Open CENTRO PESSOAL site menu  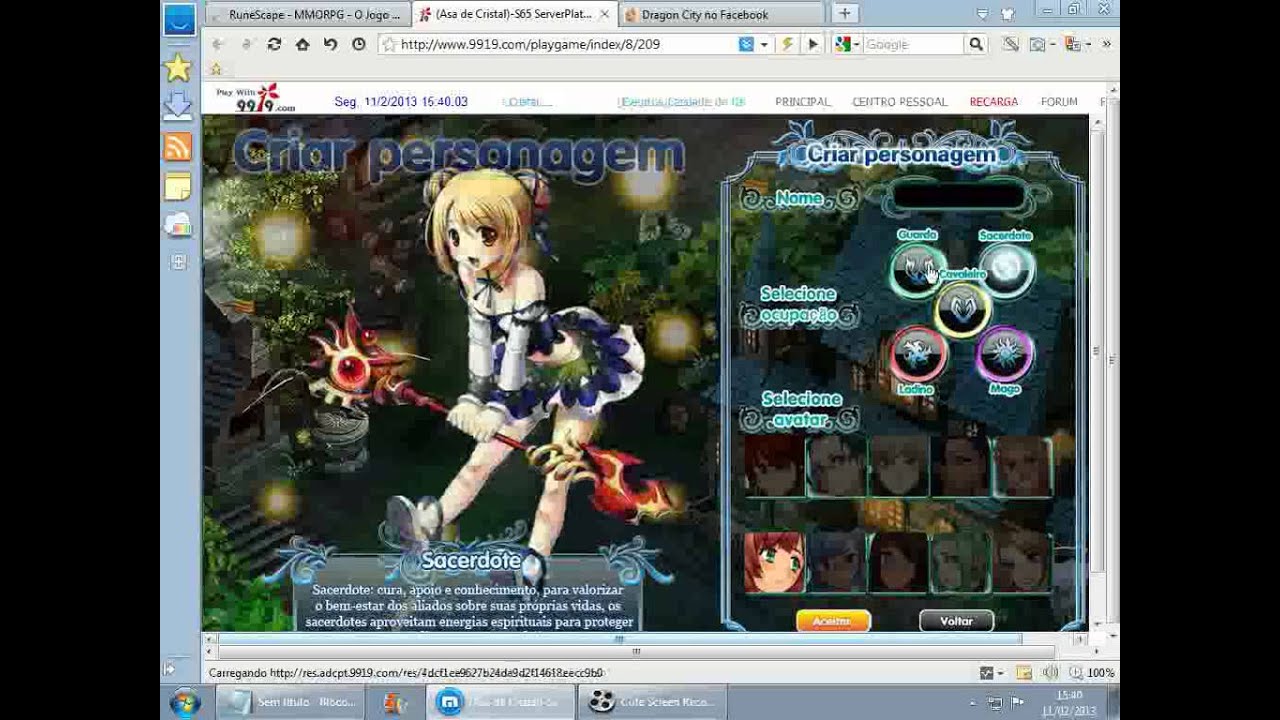click(x=899, y=102)
